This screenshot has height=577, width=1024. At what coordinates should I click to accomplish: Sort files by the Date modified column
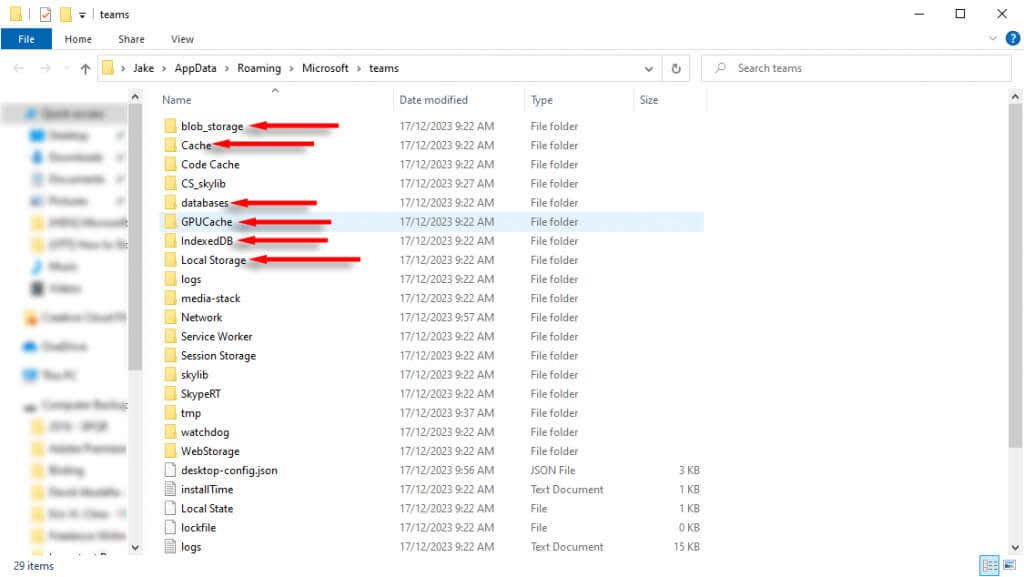(x=432, y=100)
